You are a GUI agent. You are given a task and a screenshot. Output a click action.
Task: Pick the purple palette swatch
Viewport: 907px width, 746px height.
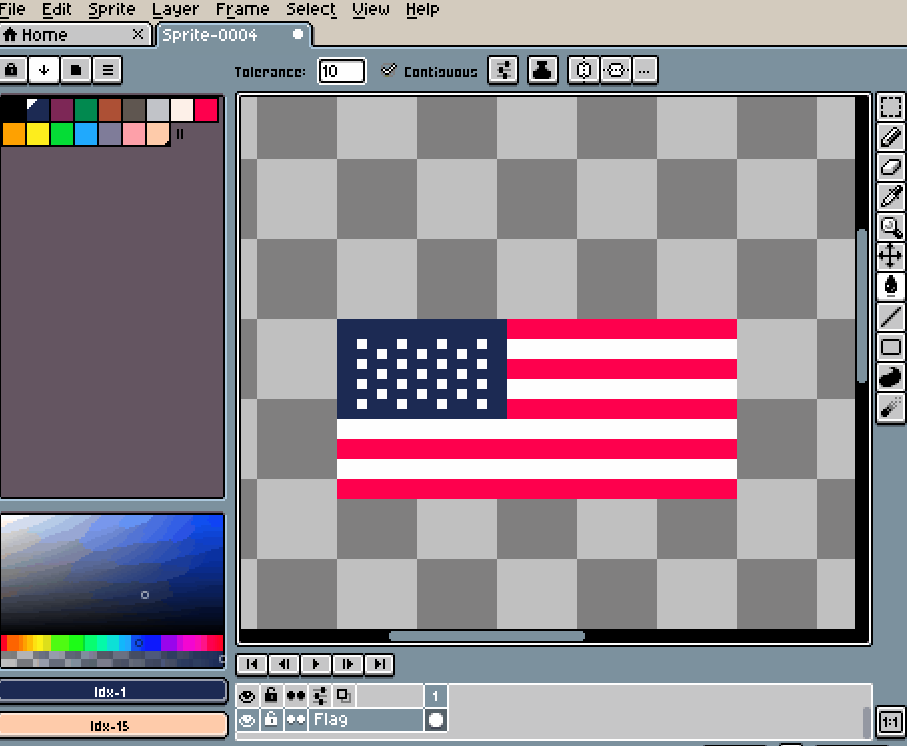[62, 110]
